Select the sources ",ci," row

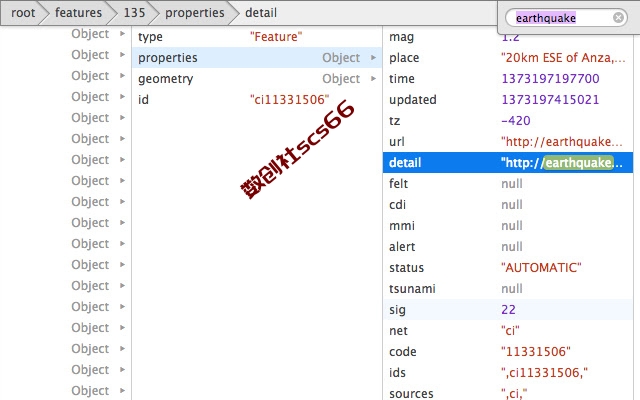pyautogui.click(x=508, y=393)
